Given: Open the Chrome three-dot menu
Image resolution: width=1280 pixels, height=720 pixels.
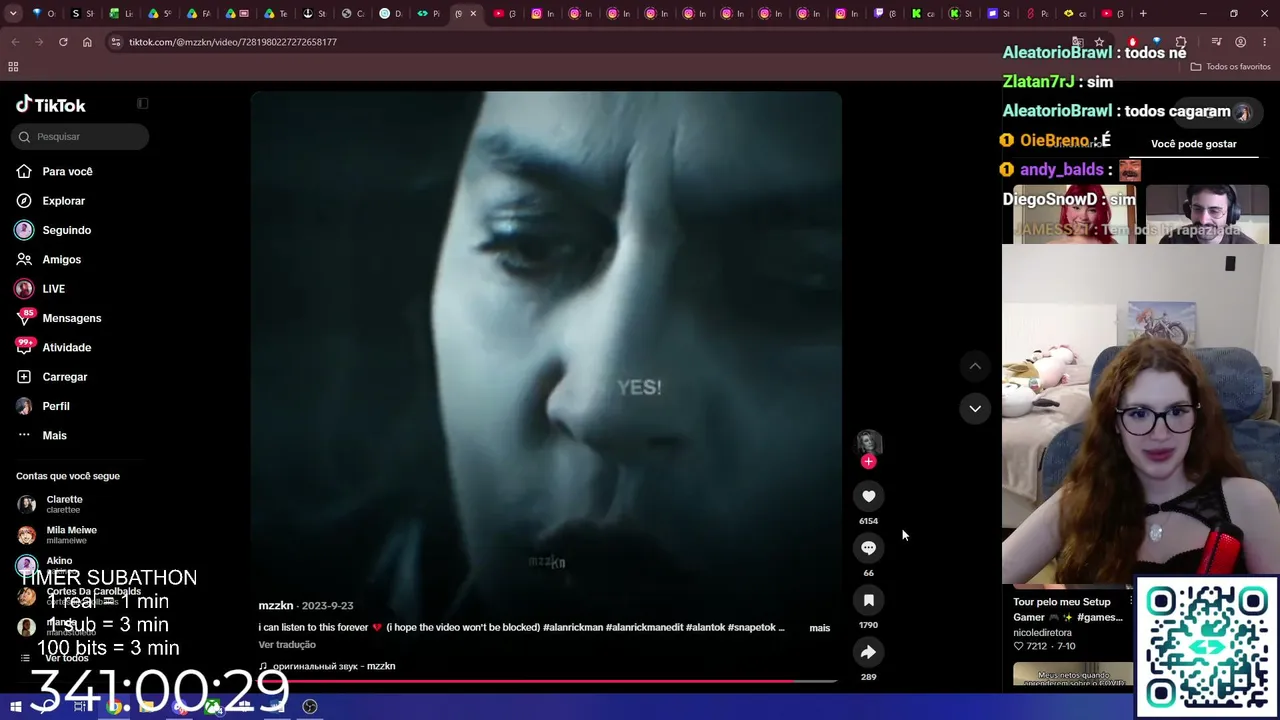Looking at the screenshot, I should [x=1265, y=42].
